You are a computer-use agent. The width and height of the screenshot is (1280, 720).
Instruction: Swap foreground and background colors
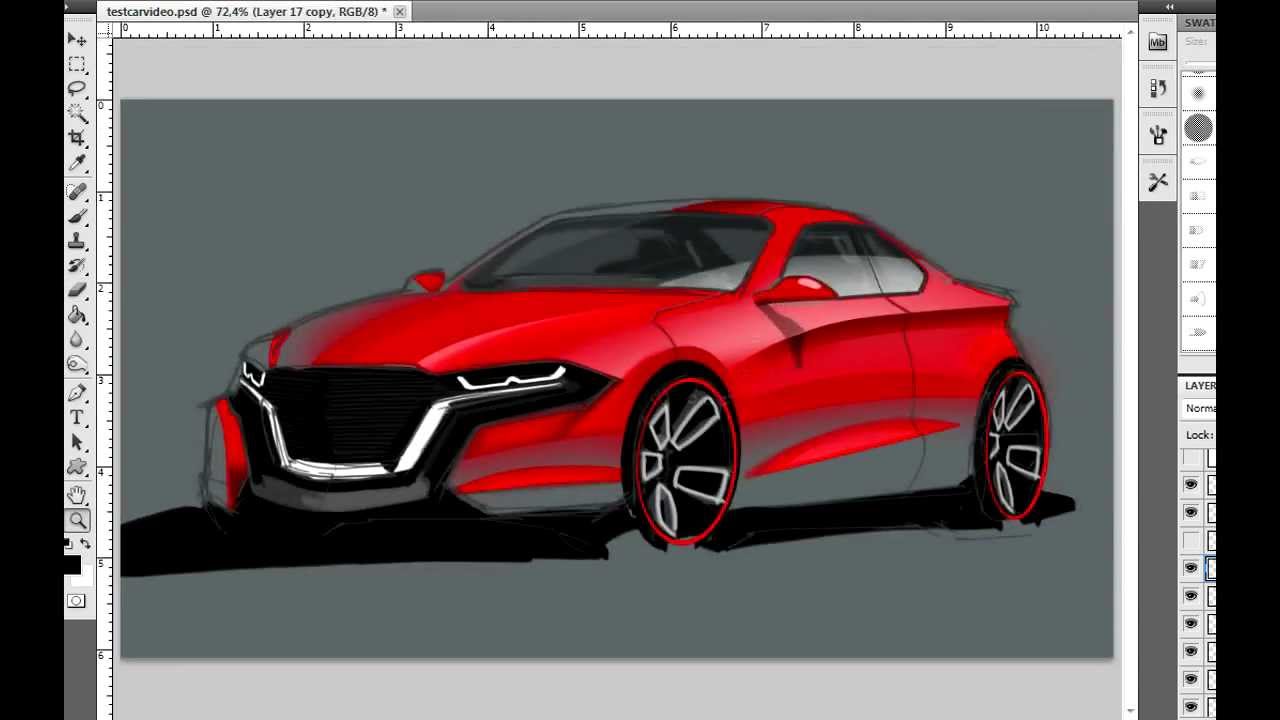pyautogui.click(x=86, y=544)
